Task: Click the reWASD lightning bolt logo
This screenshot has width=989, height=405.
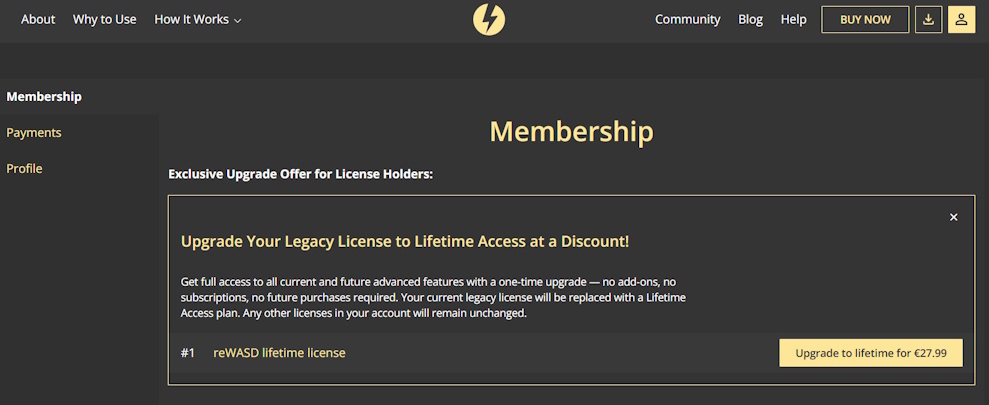Action: pos(489,20)
